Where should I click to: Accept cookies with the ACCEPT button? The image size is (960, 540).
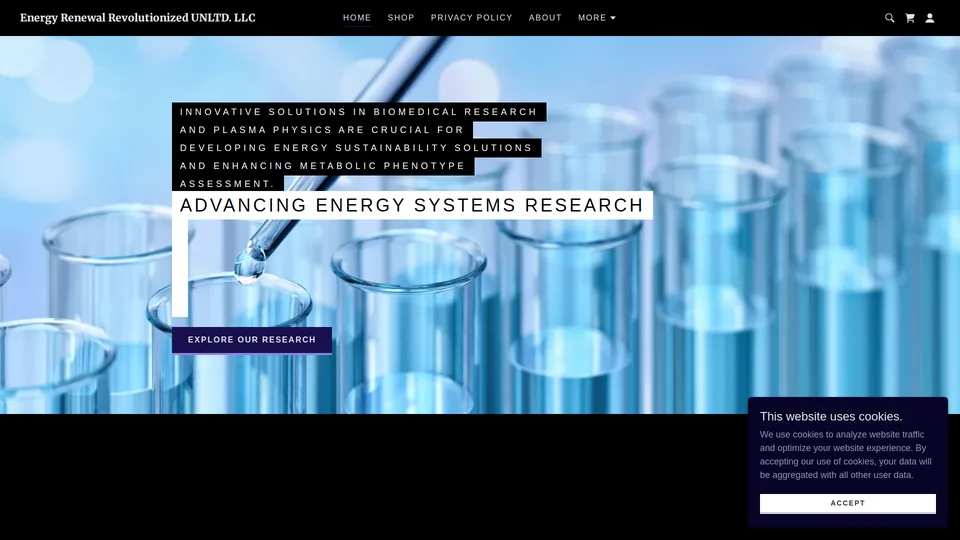pos(847,503)
